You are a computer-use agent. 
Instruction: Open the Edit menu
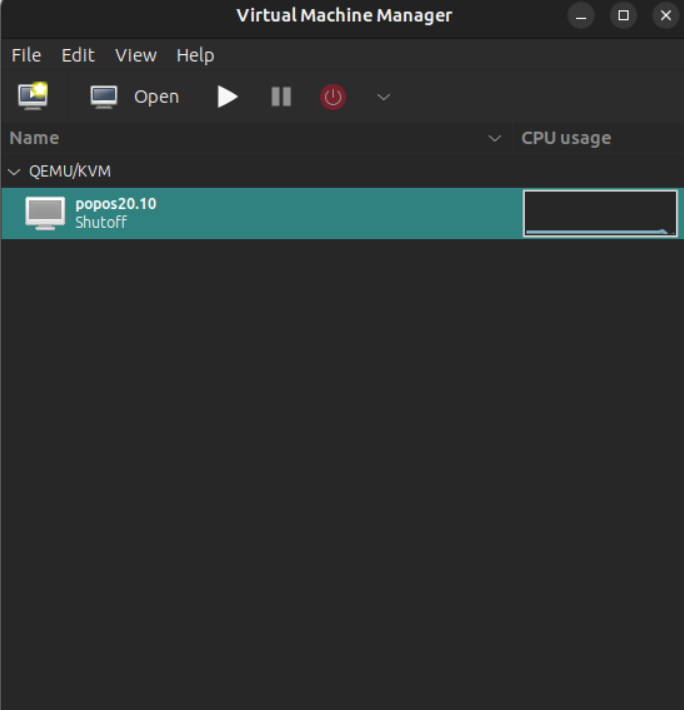coord(78,55)
